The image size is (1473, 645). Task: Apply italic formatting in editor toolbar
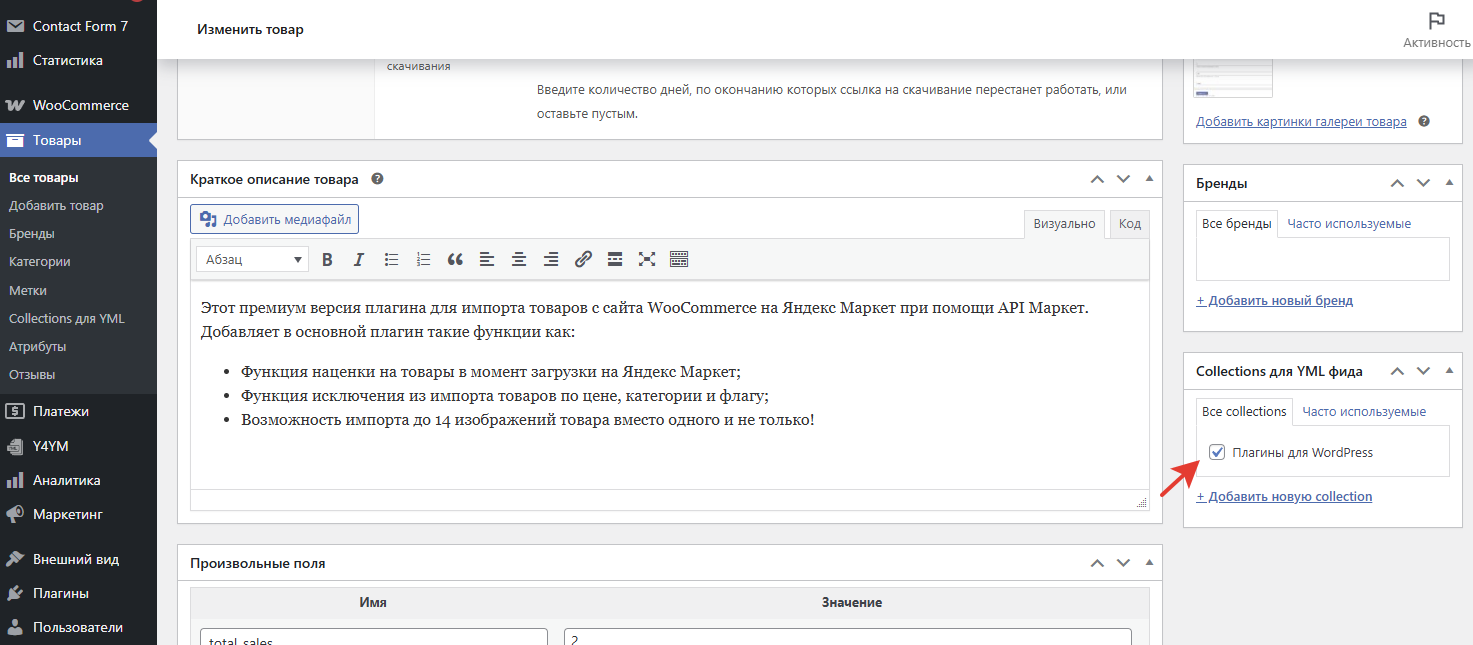pos(359,260)
